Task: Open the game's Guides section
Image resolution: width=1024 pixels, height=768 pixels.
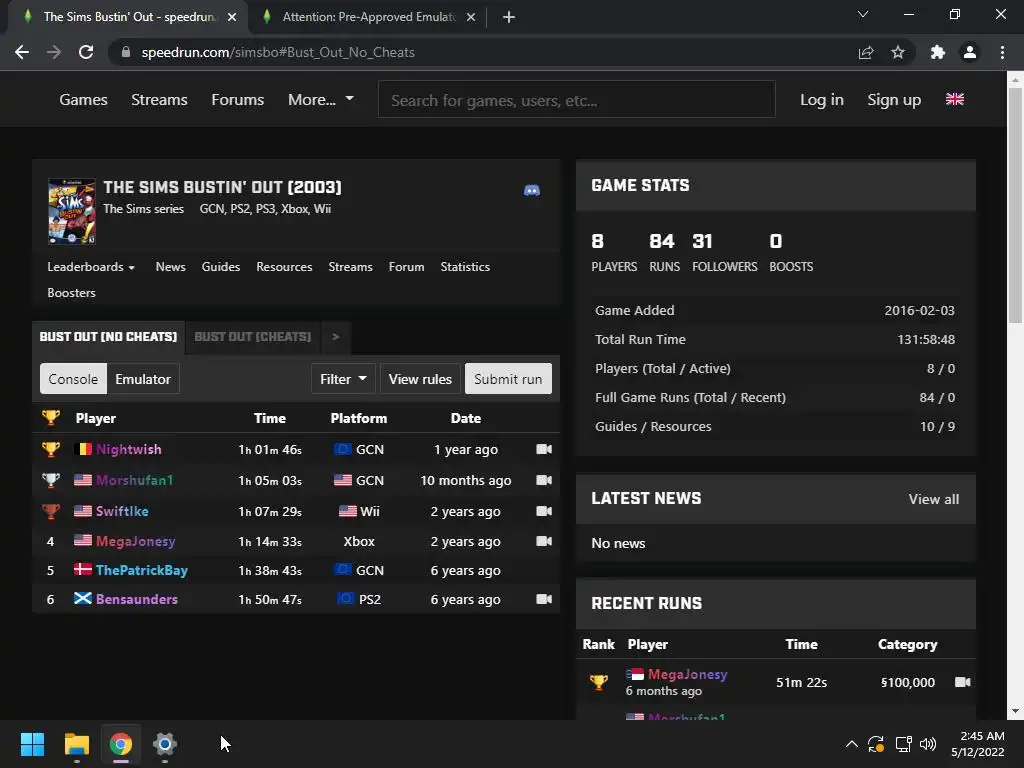Action: click(x=221, y=266)
